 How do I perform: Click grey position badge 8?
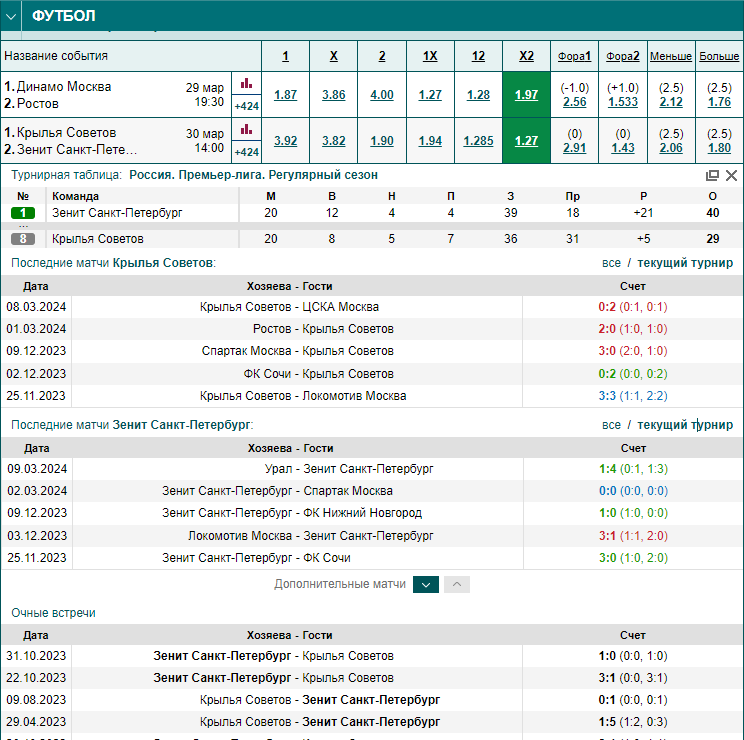pyautogui.click(x=23, y=239)
